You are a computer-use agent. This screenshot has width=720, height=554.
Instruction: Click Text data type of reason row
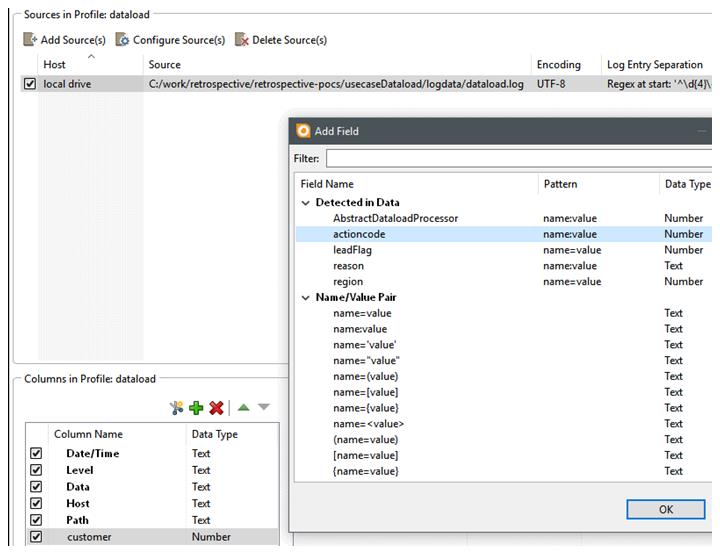(x=673, y=266)
